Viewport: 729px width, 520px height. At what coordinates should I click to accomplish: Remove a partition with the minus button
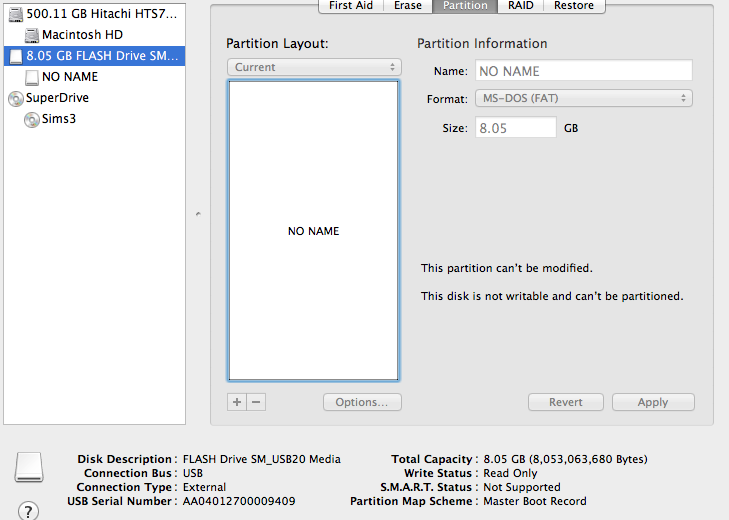click(256, 402)
